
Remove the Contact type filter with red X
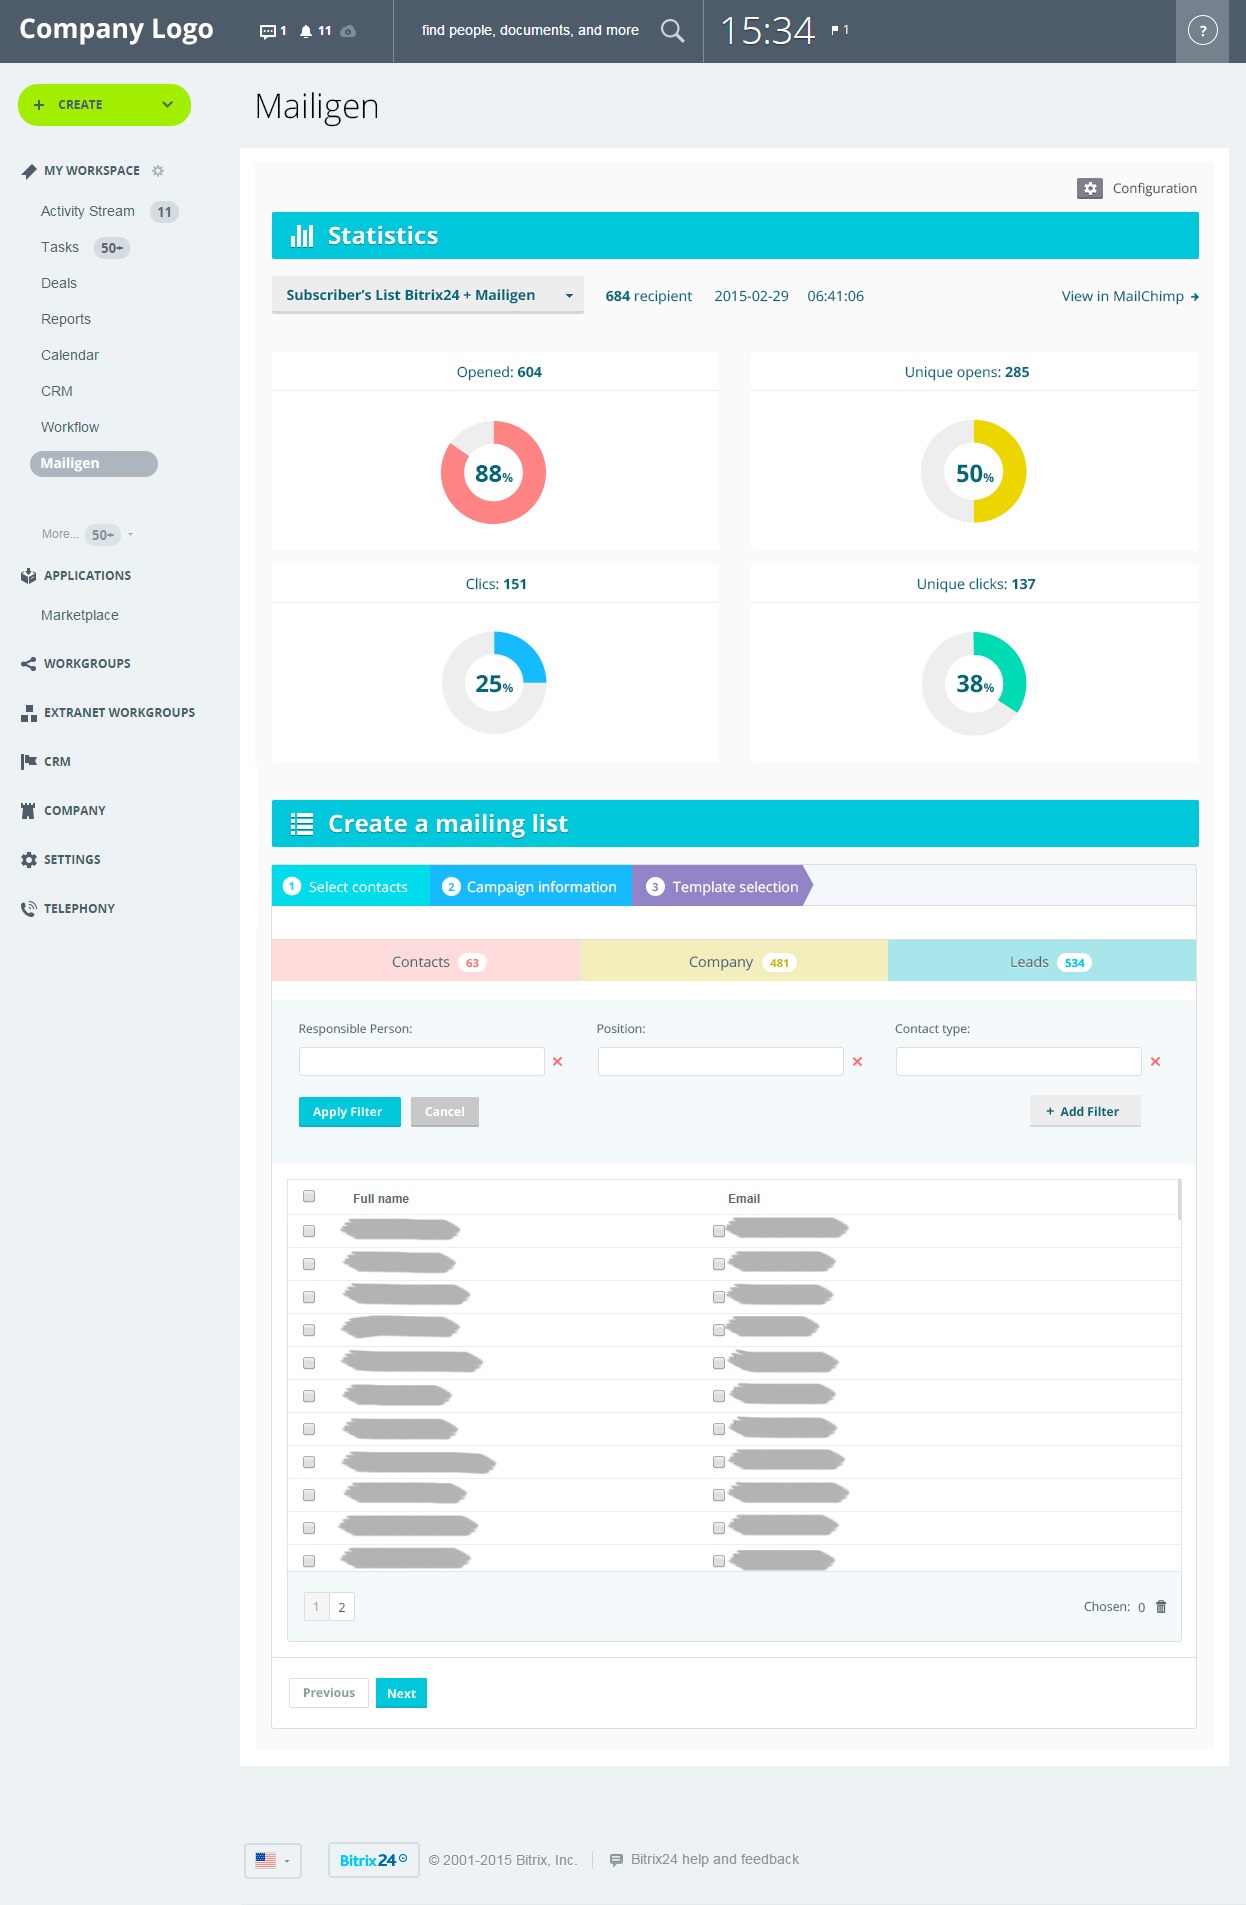click(1155, 1062)
